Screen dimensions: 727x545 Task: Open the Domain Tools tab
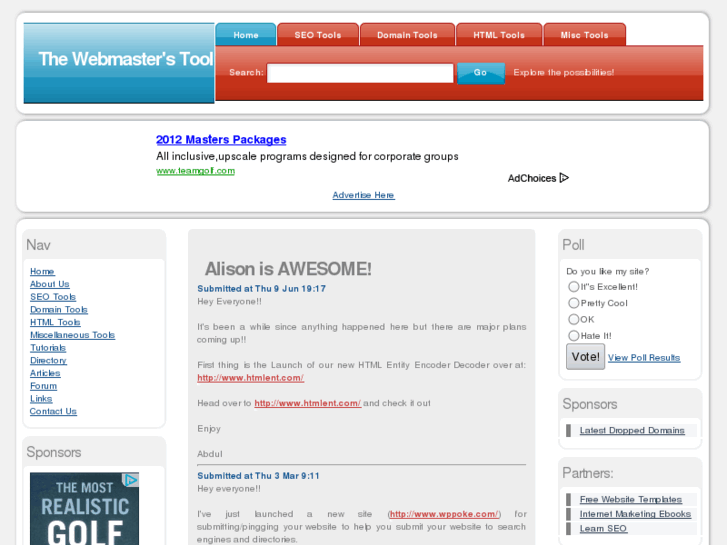point(407,35)
